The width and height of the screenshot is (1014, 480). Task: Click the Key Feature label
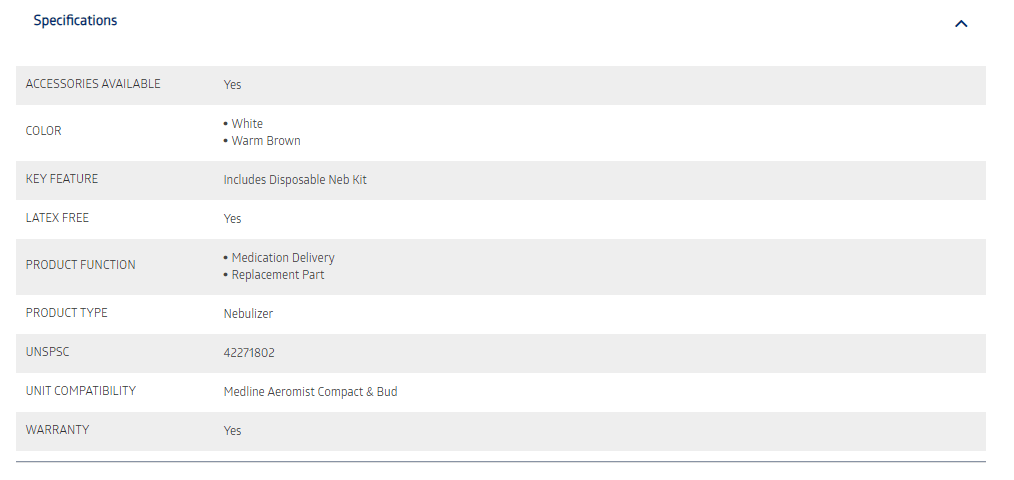click(61, 179)
